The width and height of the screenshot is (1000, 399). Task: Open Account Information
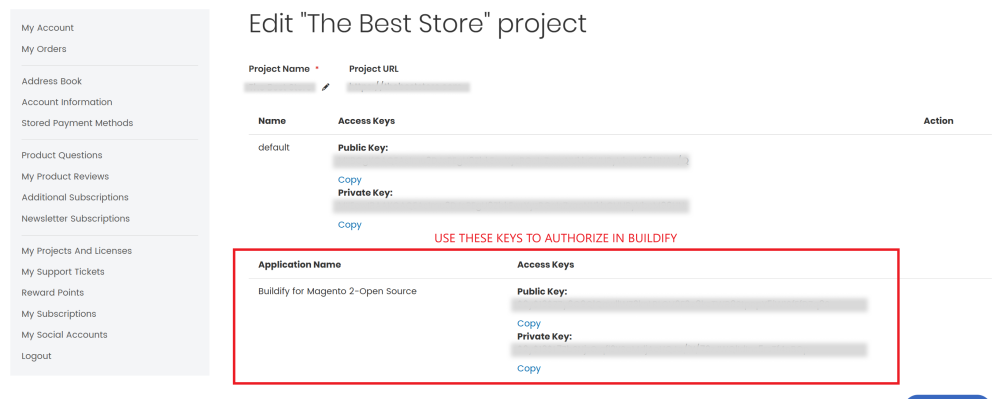coord(66,102)
